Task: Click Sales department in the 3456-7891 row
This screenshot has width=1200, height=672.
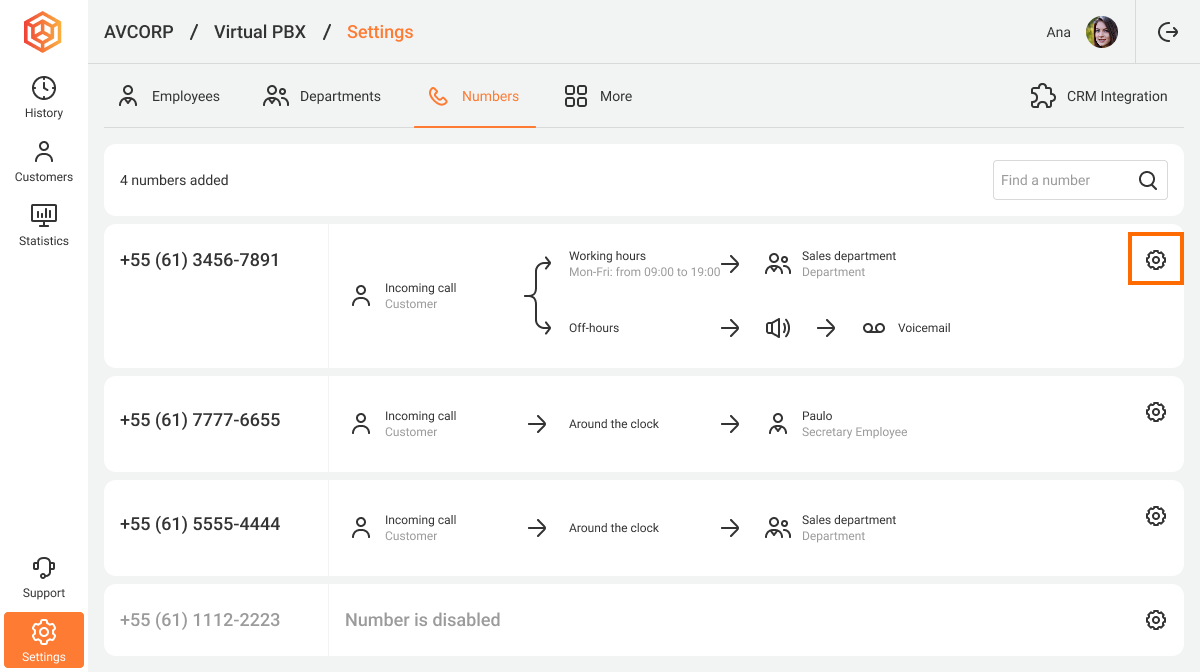Action: click(x=849, y=256)
